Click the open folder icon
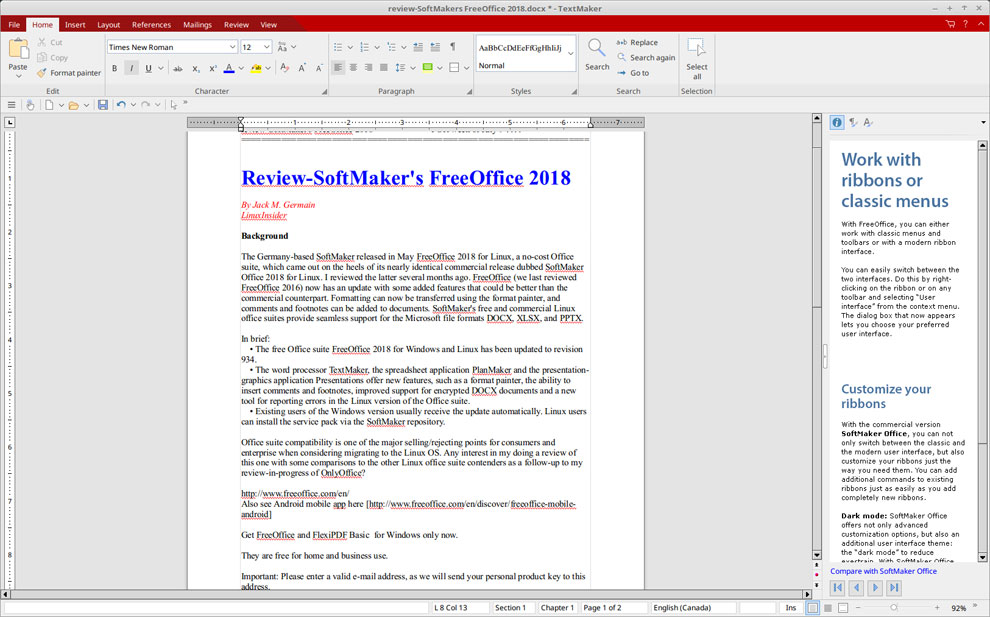Screen dimensions: 990x617 74,105
